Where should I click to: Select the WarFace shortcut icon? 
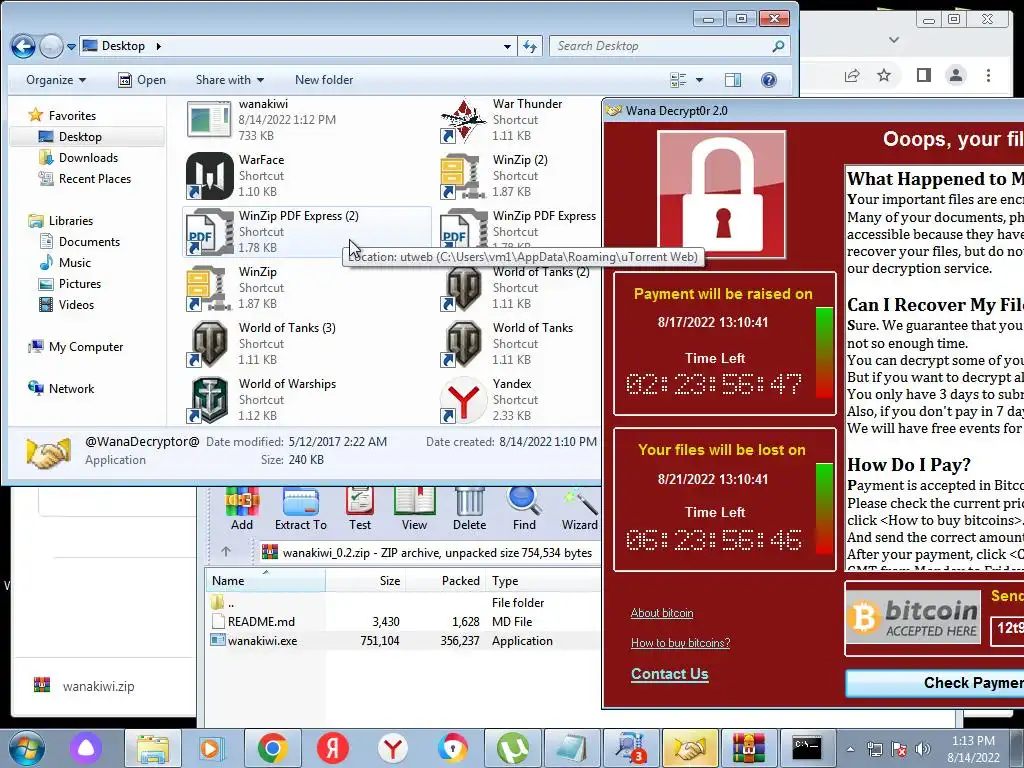pos(209,176)
